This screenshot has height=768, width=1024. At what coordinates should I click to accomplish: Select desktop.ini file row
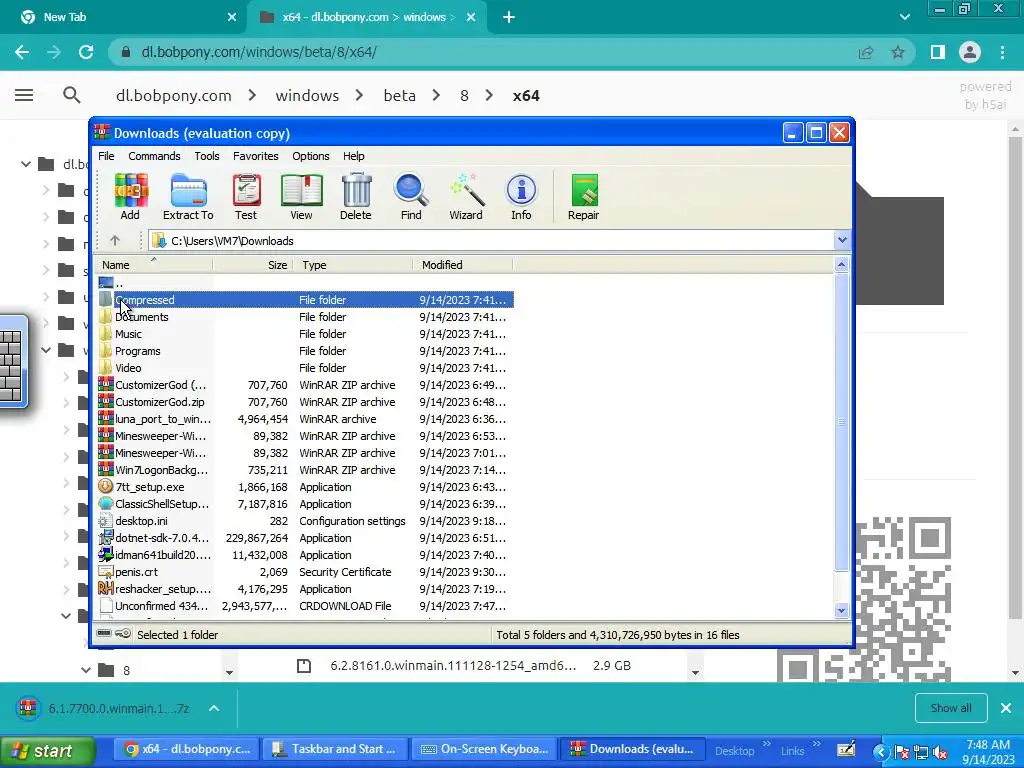(304, 520)
